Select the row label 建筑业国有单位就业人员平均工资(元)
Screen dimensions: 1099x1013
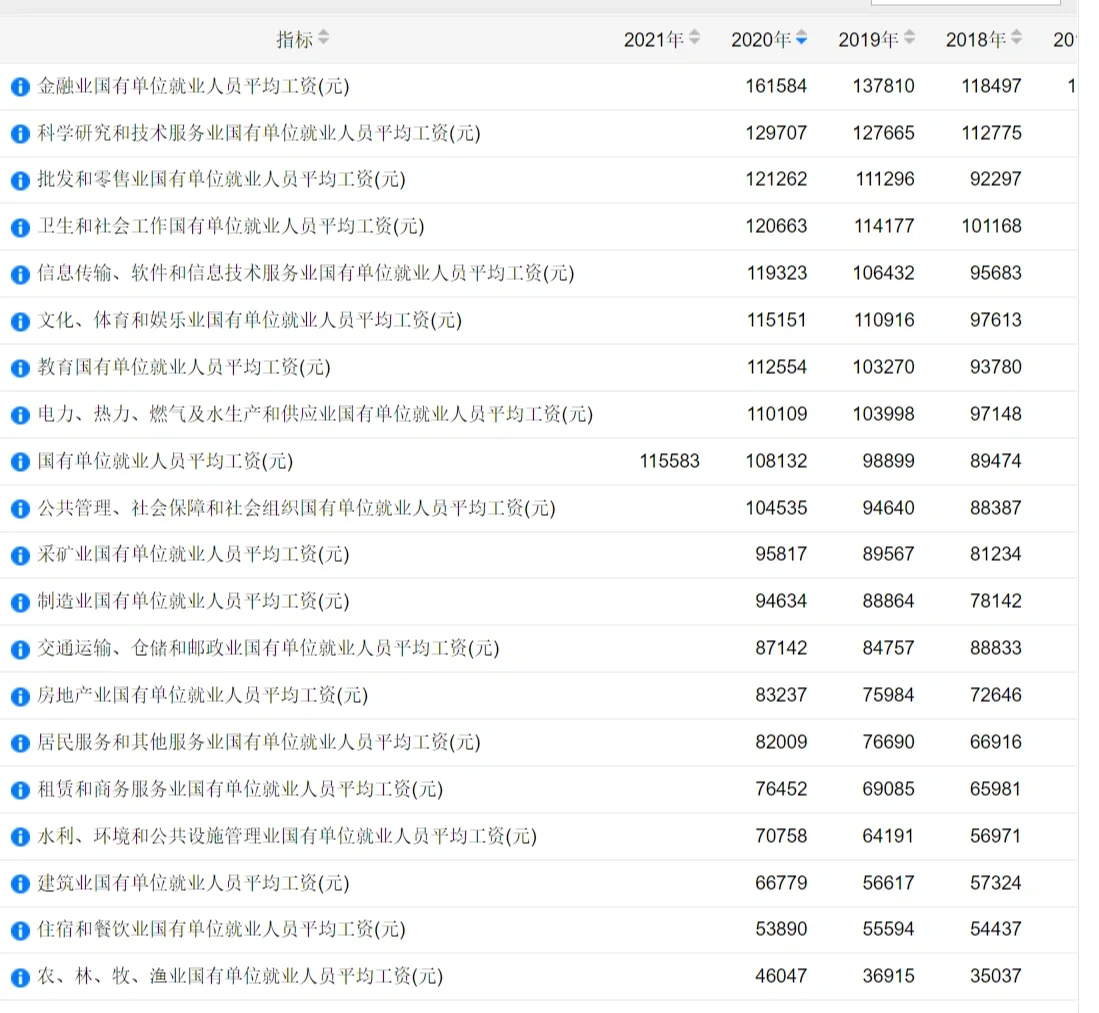coord(193,883)
